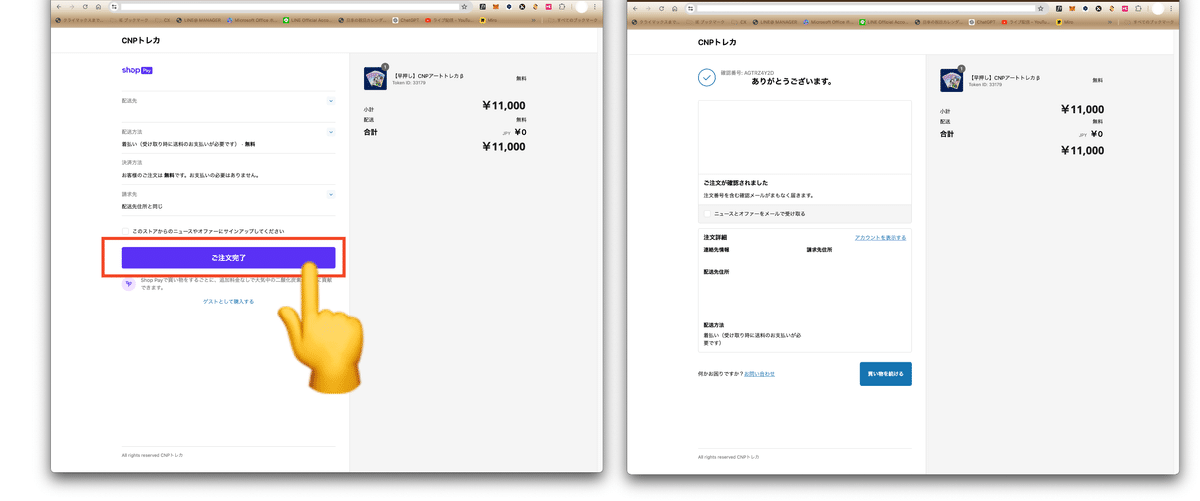The image size is (1200, 501).
Task: Reload the page in left browser window
Action: pos(85,7)
